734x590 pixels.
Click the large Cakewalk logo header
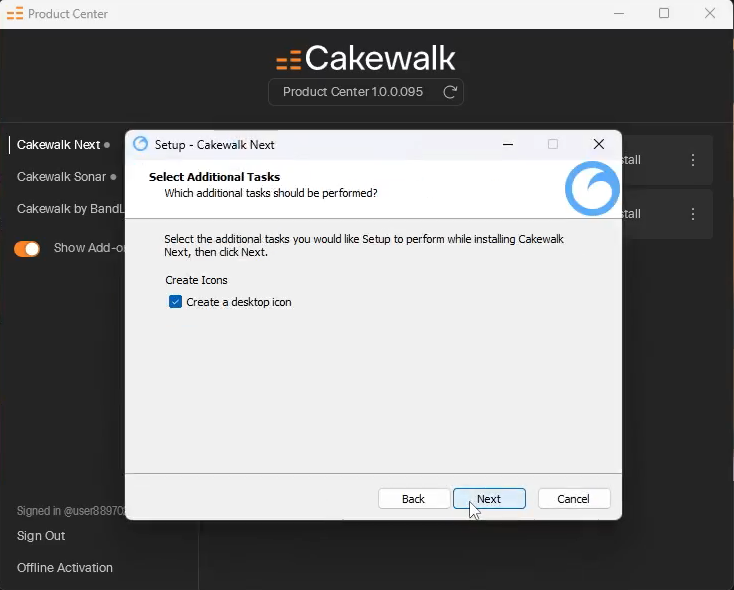click(366, 59)
